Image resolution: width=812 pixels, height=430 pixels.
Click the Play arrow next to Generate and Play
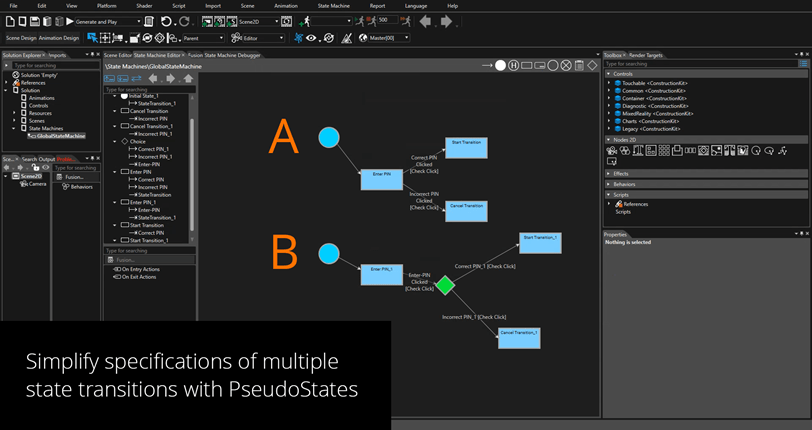click(70, 21)
